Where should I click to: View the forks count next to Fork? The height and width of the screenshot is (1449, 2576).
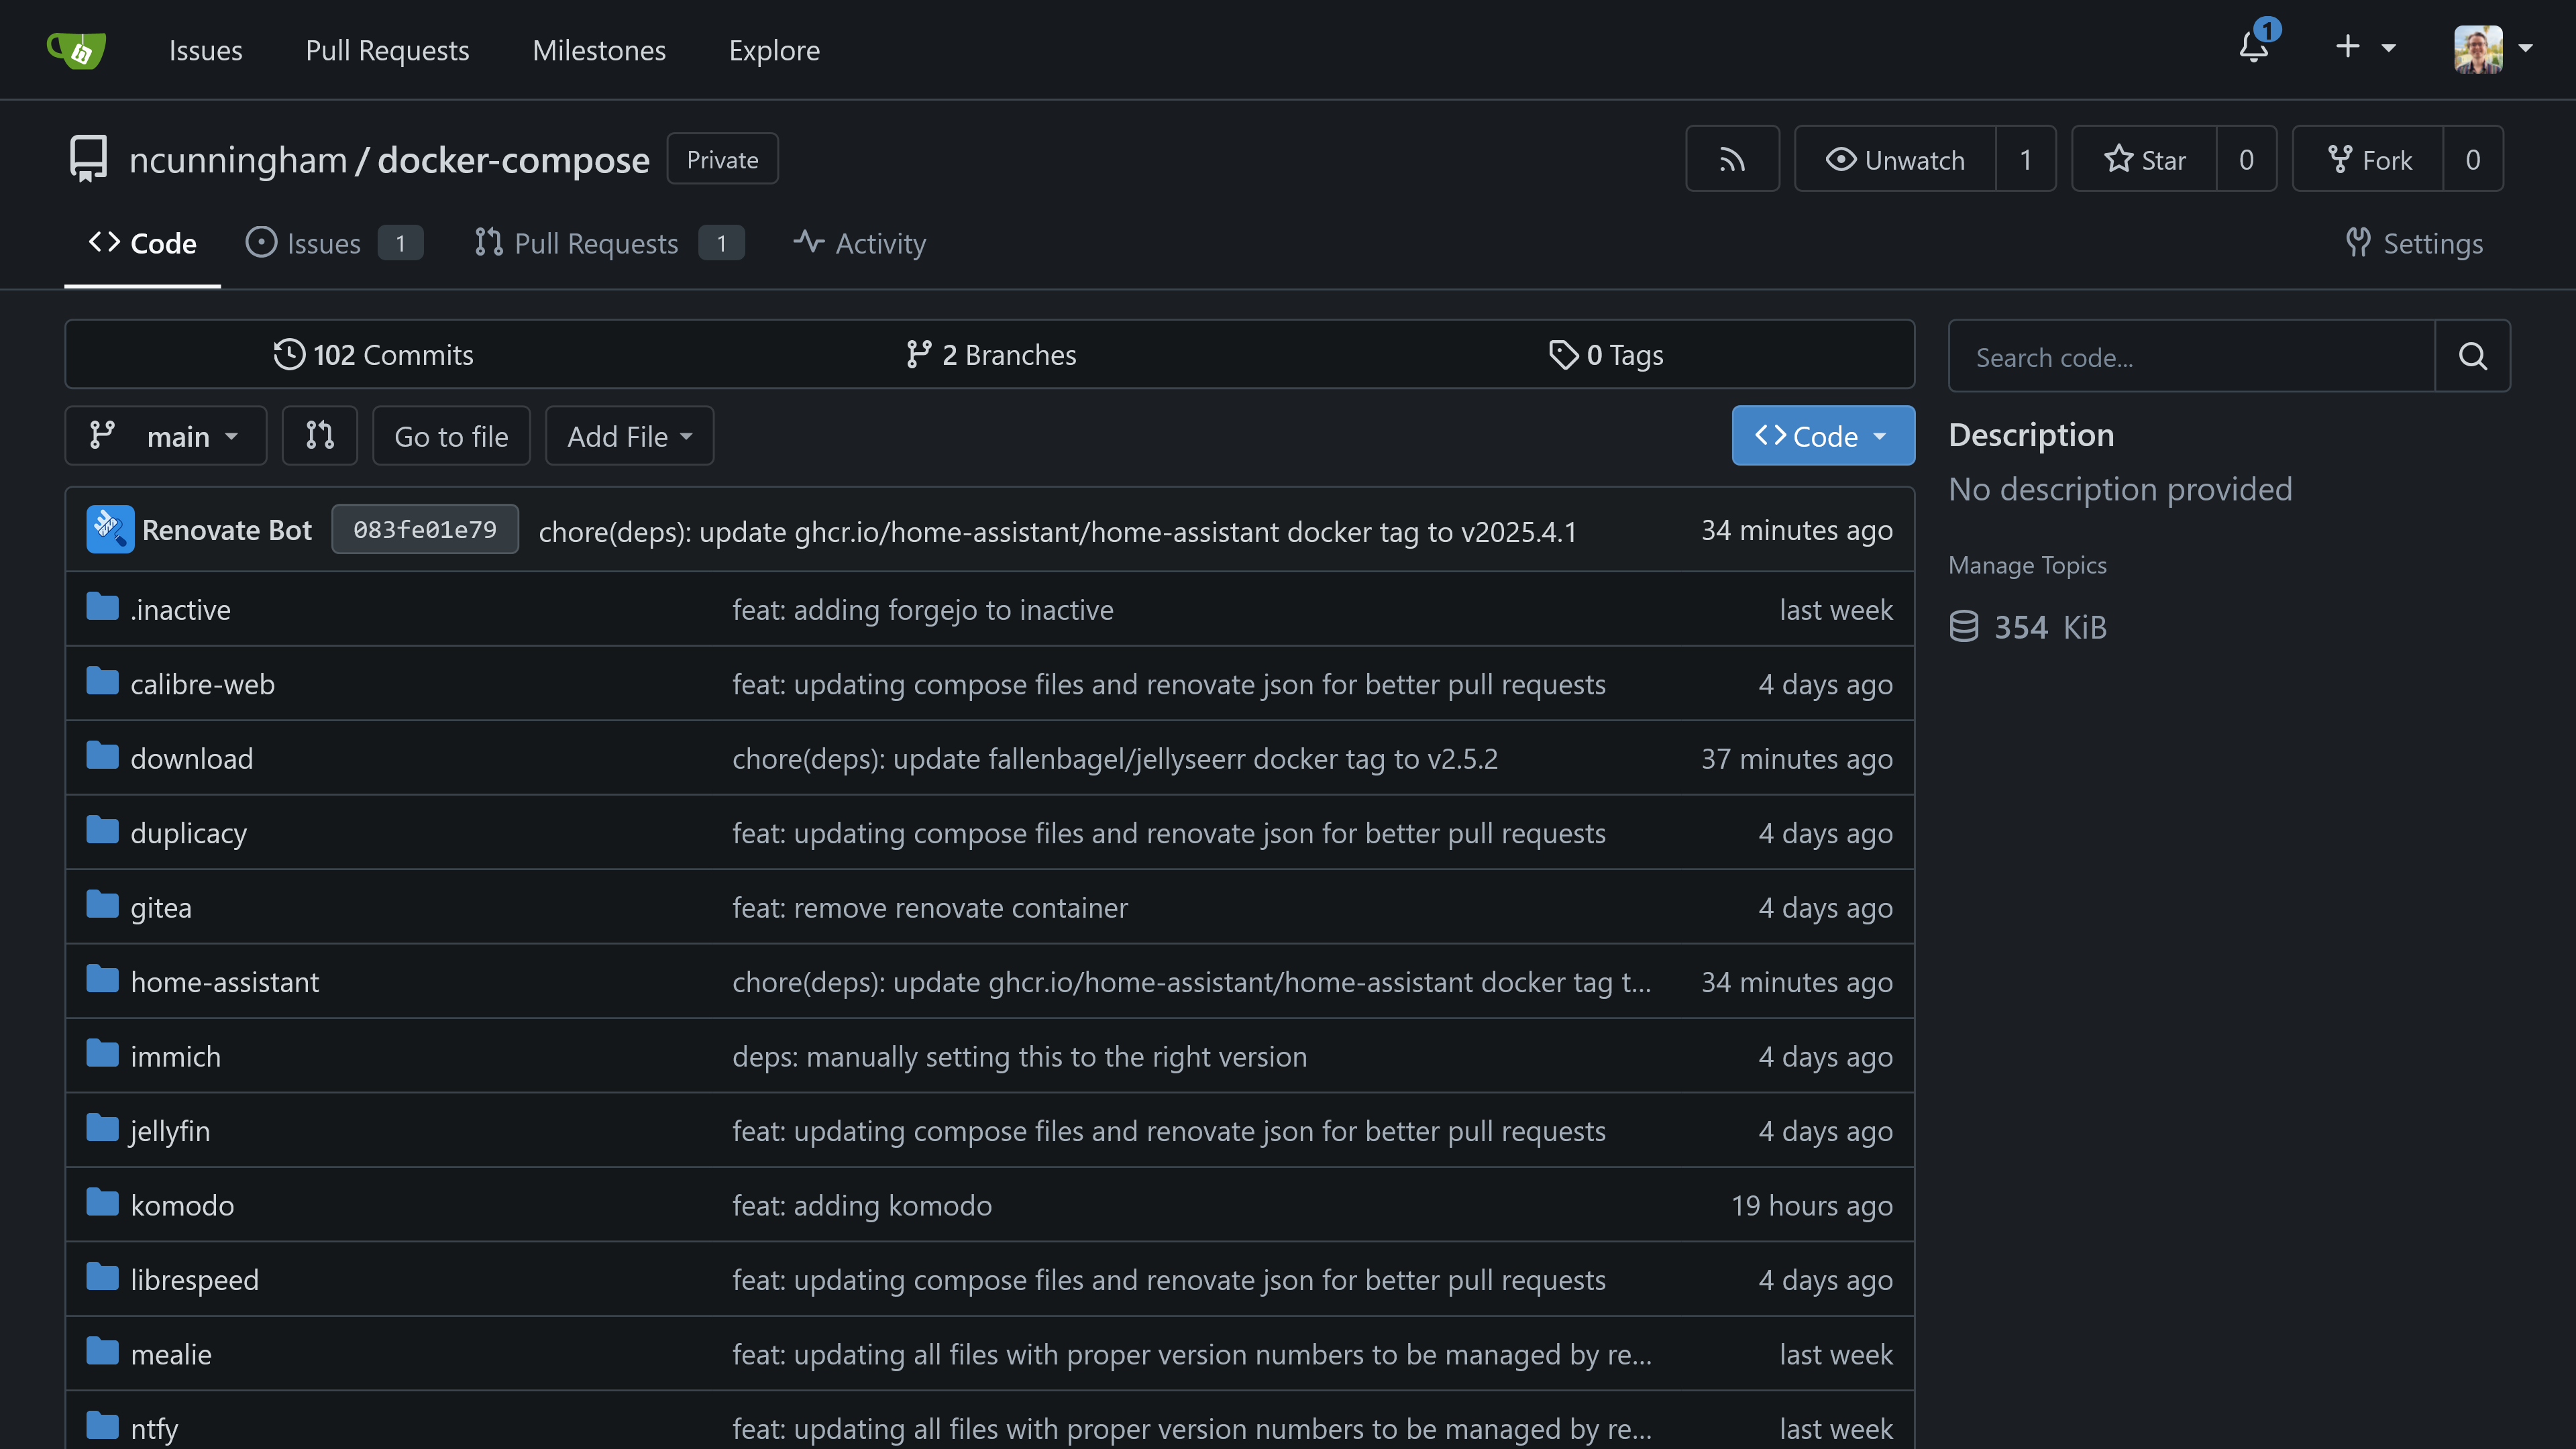point(2473,159)
